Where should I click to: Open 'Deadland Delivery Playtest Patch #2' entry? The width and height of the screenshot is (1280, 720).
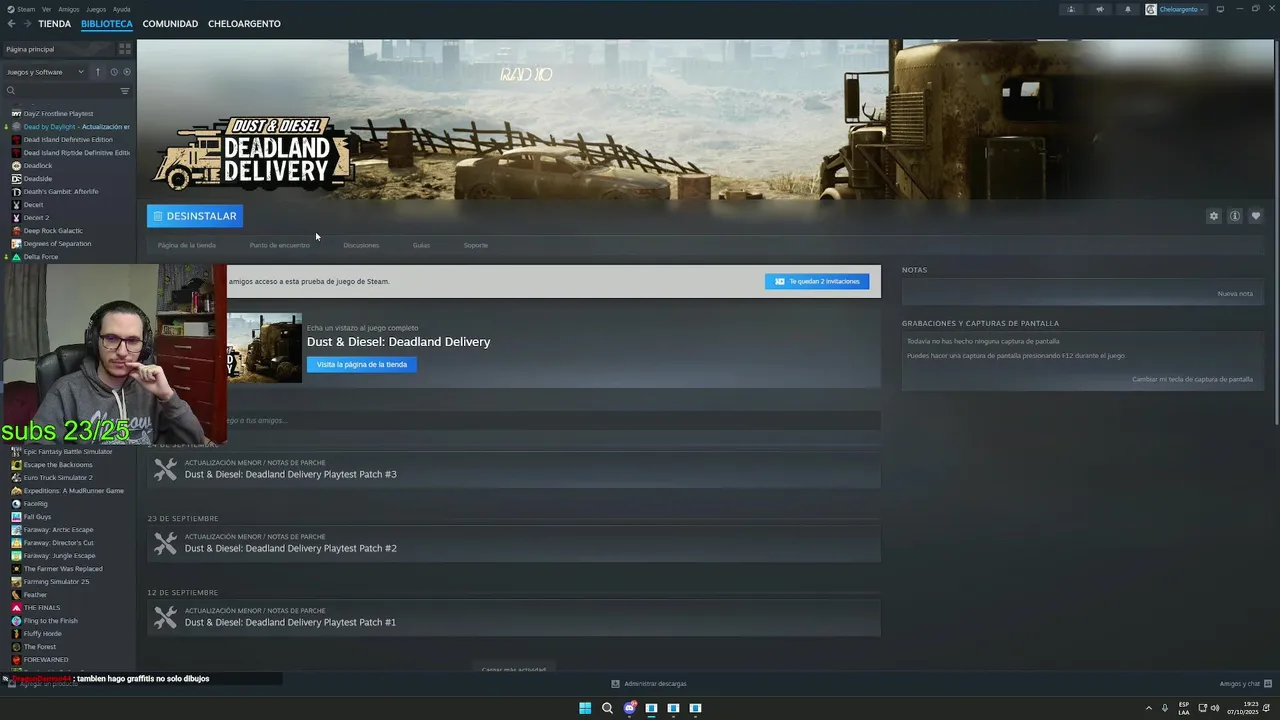(x=514, y=544)
